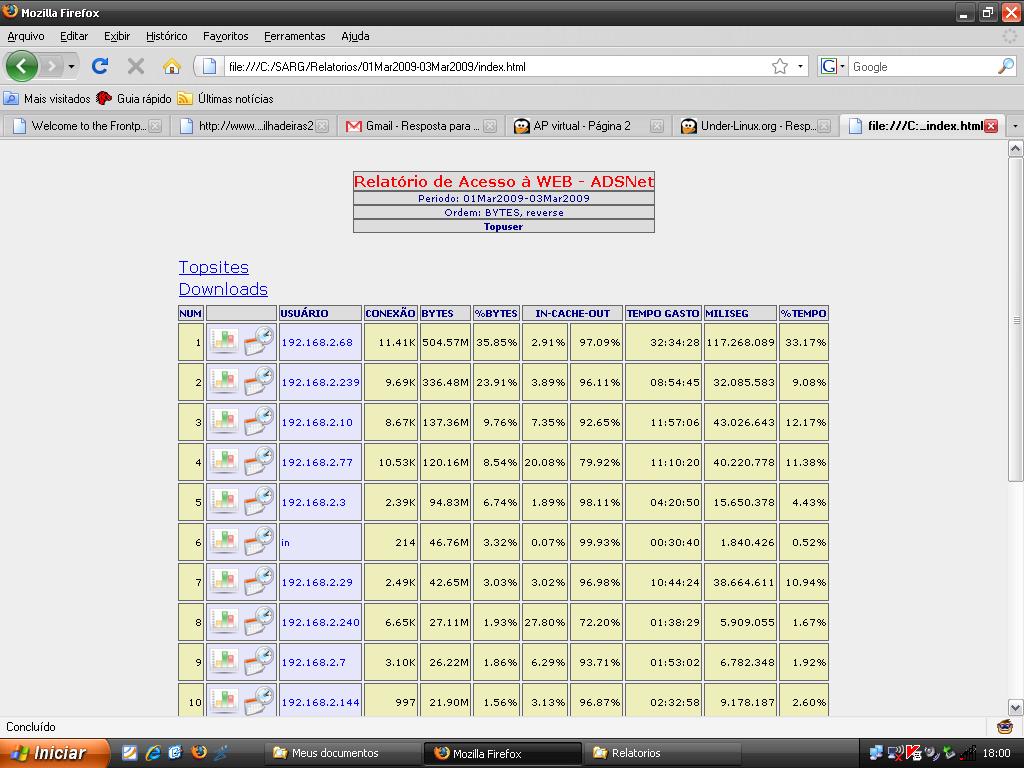Click graph icon for 192.168.2.240 row
This screenshot has width=1024, height=768.
pos(224,622)
